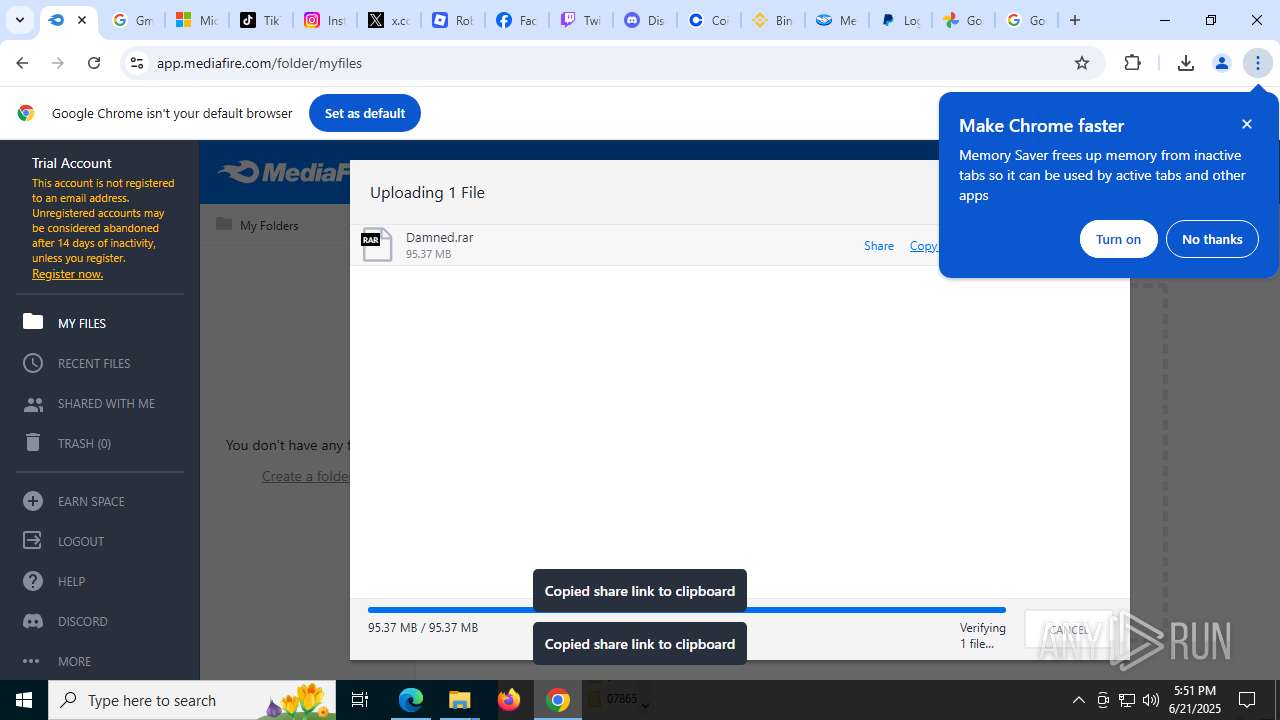Click the Windows taskbar search box
Viewport: 1280px width, 720px height.
click(194, 700)
